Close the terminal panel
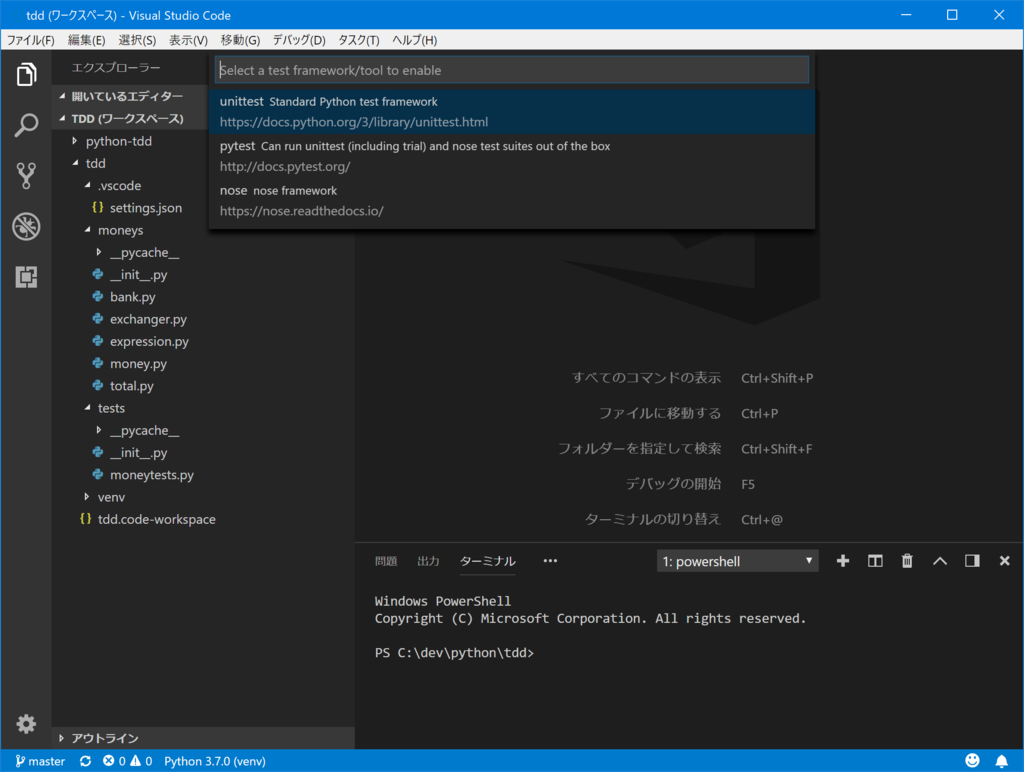 coord(1004,561)
